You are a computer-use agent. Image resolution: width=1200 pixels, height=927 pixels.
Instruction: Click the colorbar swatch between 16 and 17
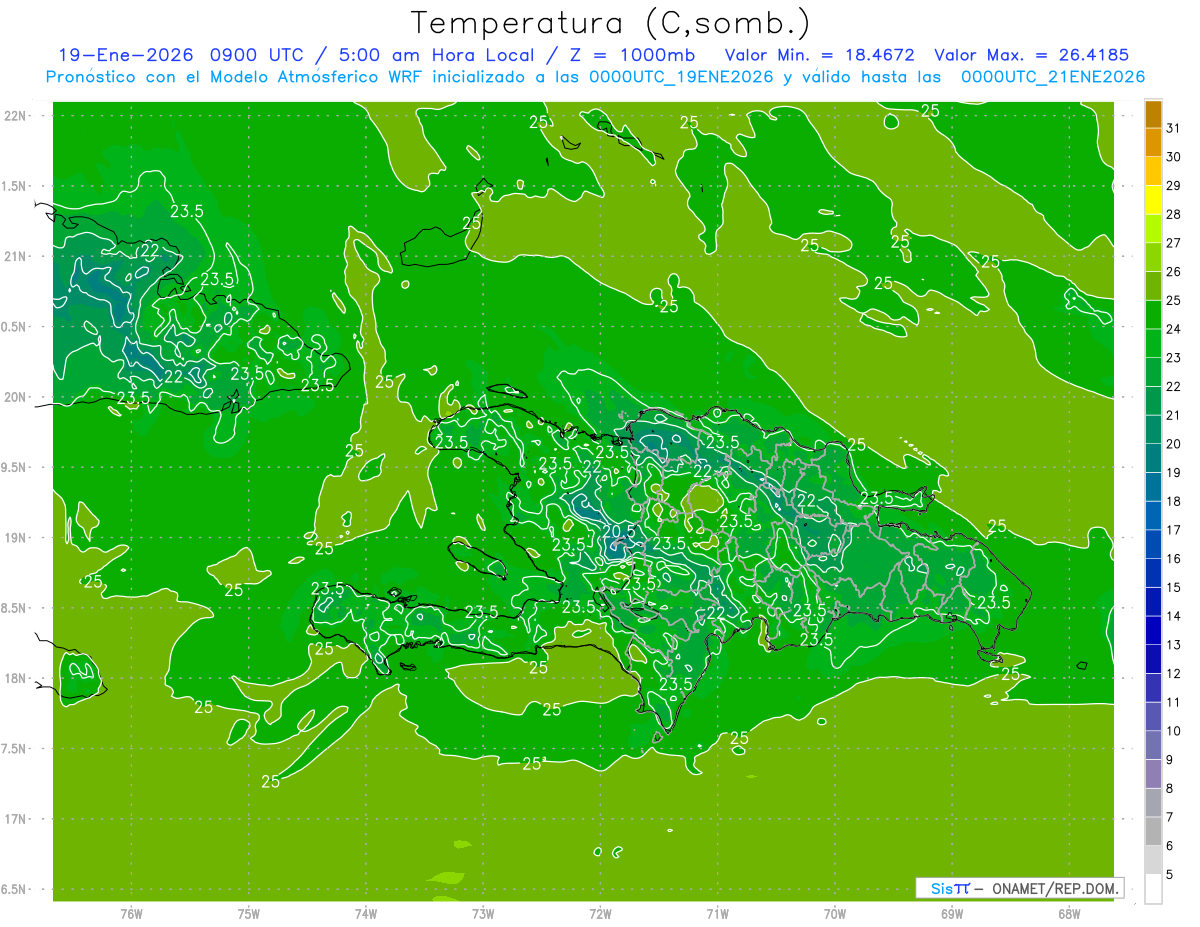coord(1153,544)
